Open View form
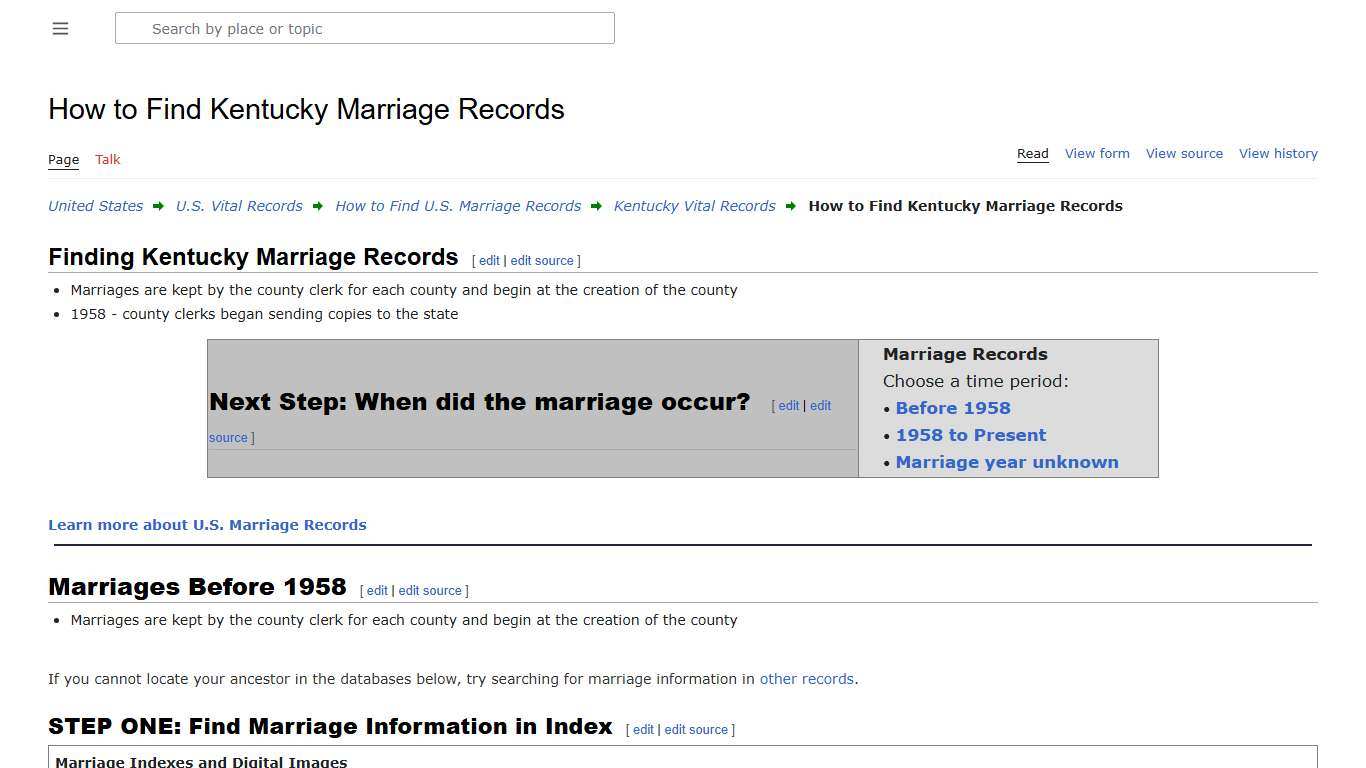The height and width of the screenshot is (768, 1366). pos(1097,153)
